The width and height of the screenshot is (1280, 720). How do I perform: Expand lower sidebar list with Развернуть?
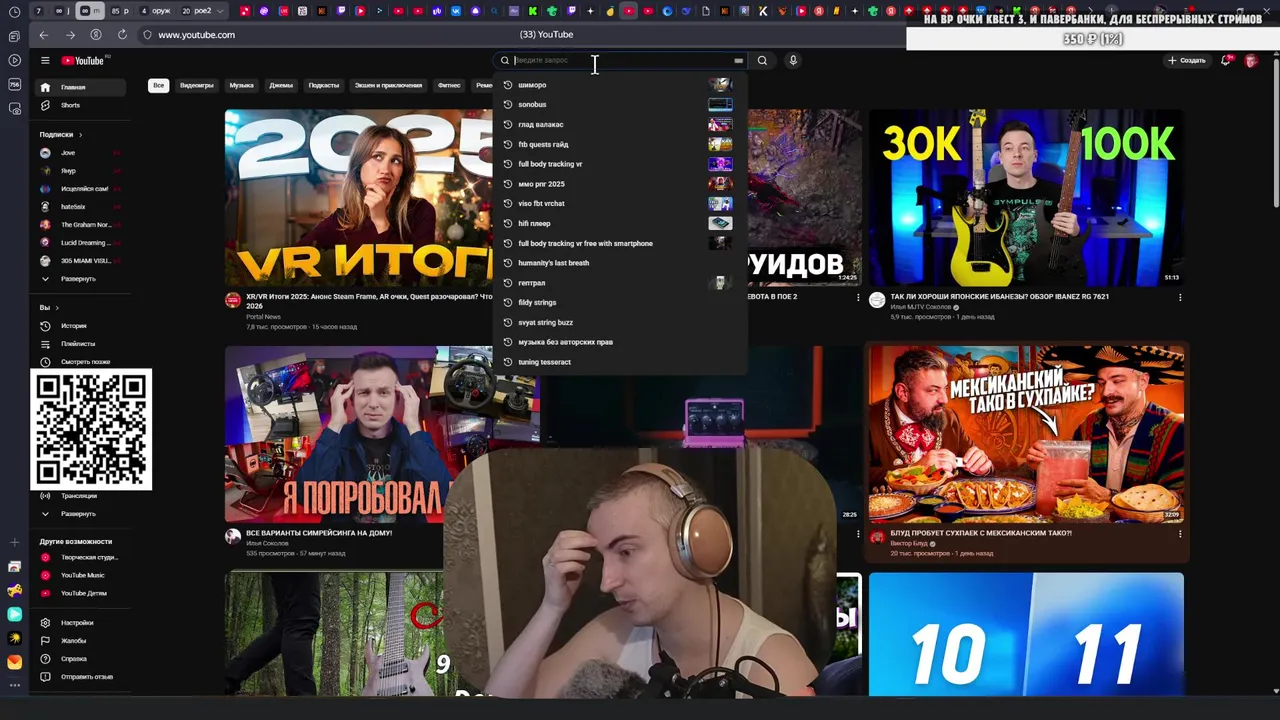click(x=81, y=514)
